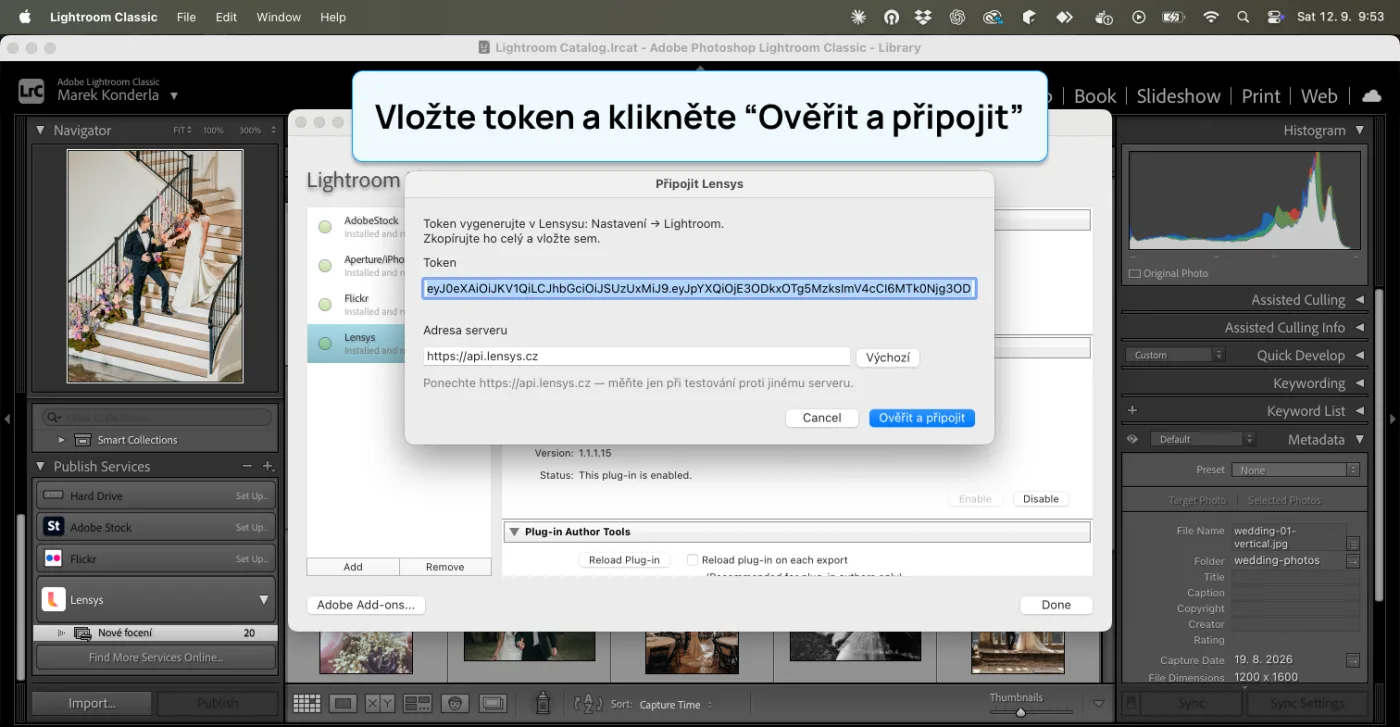Click the Navigator wedding photo preview
1400x727 pixels.
155,266
